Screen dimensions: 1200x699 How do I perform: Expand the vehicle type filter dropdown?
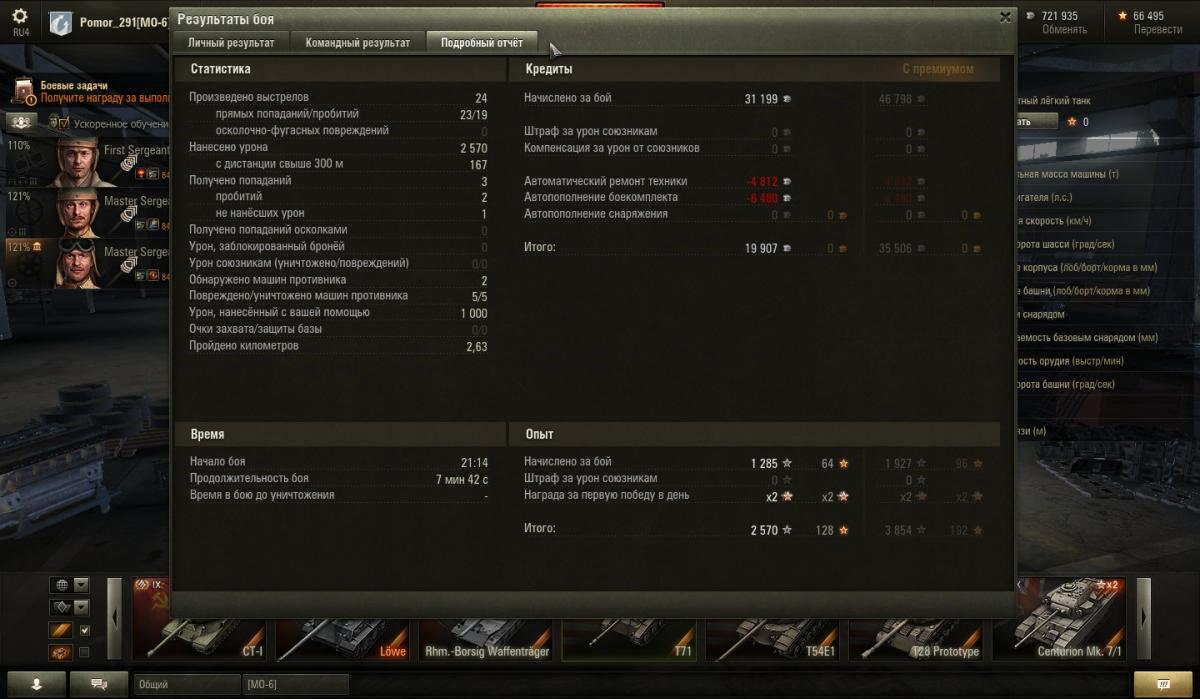pos(82,607)
